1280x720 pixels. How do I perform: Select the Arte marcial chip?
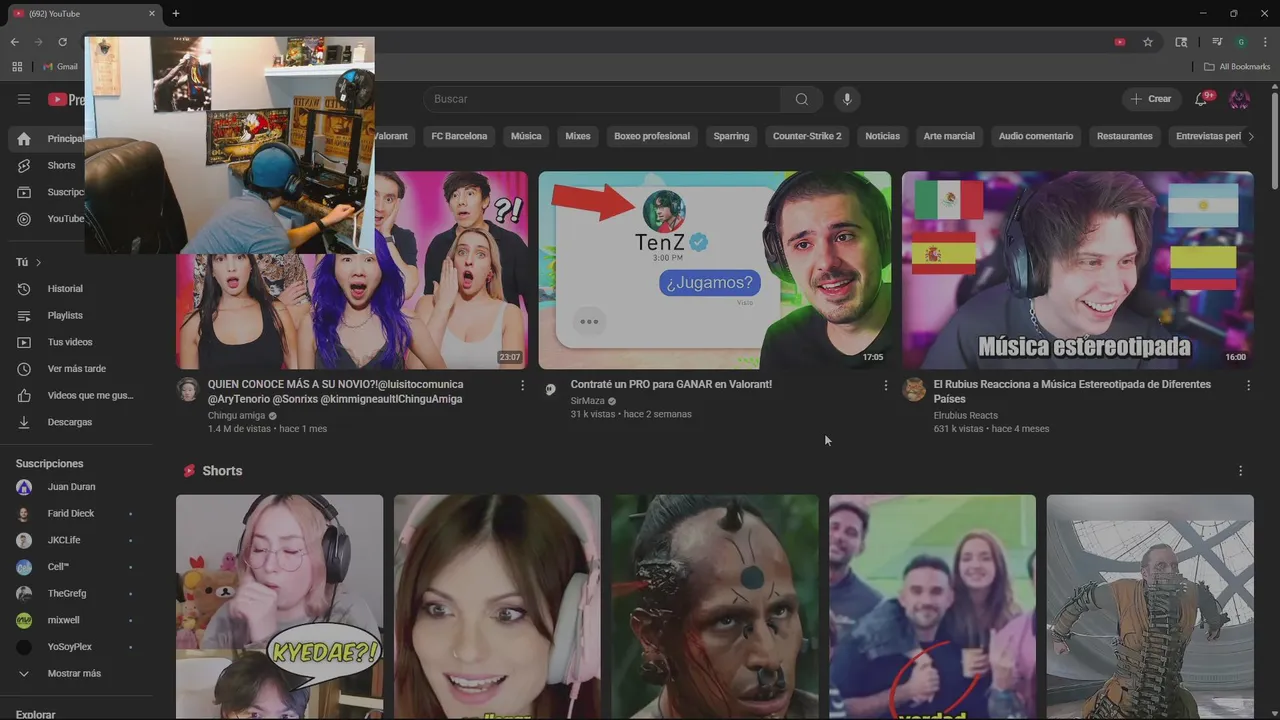949,136
